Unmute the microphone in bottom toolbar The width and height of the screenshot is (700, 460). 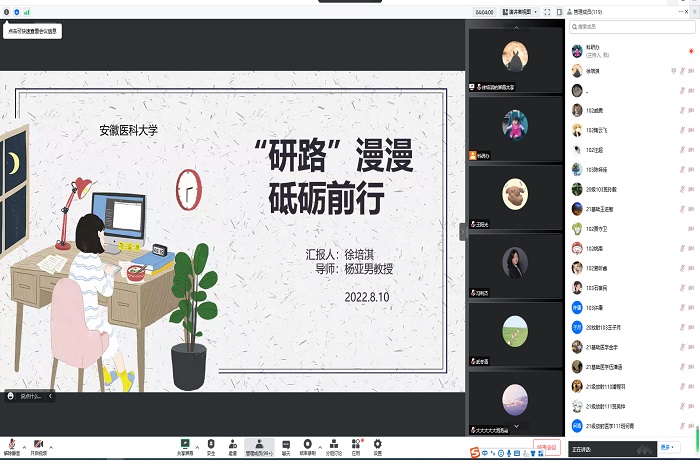point(11,443)
